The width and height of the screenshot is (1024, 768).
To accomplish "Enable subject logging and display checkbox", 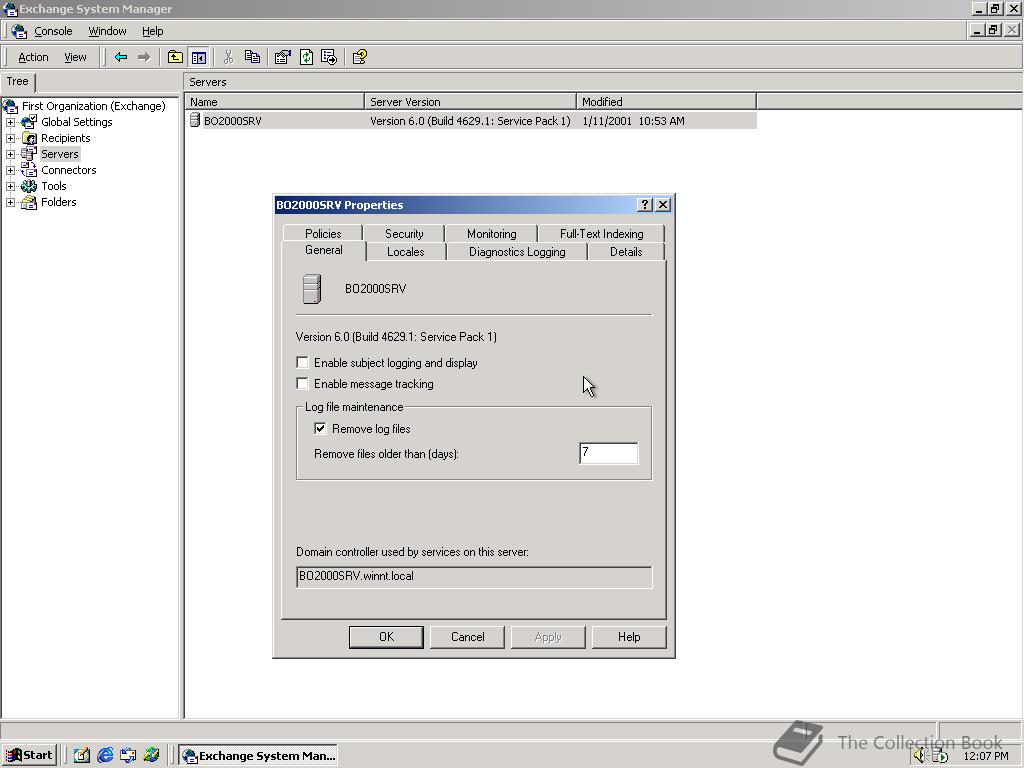I will (x=302, y=362).
